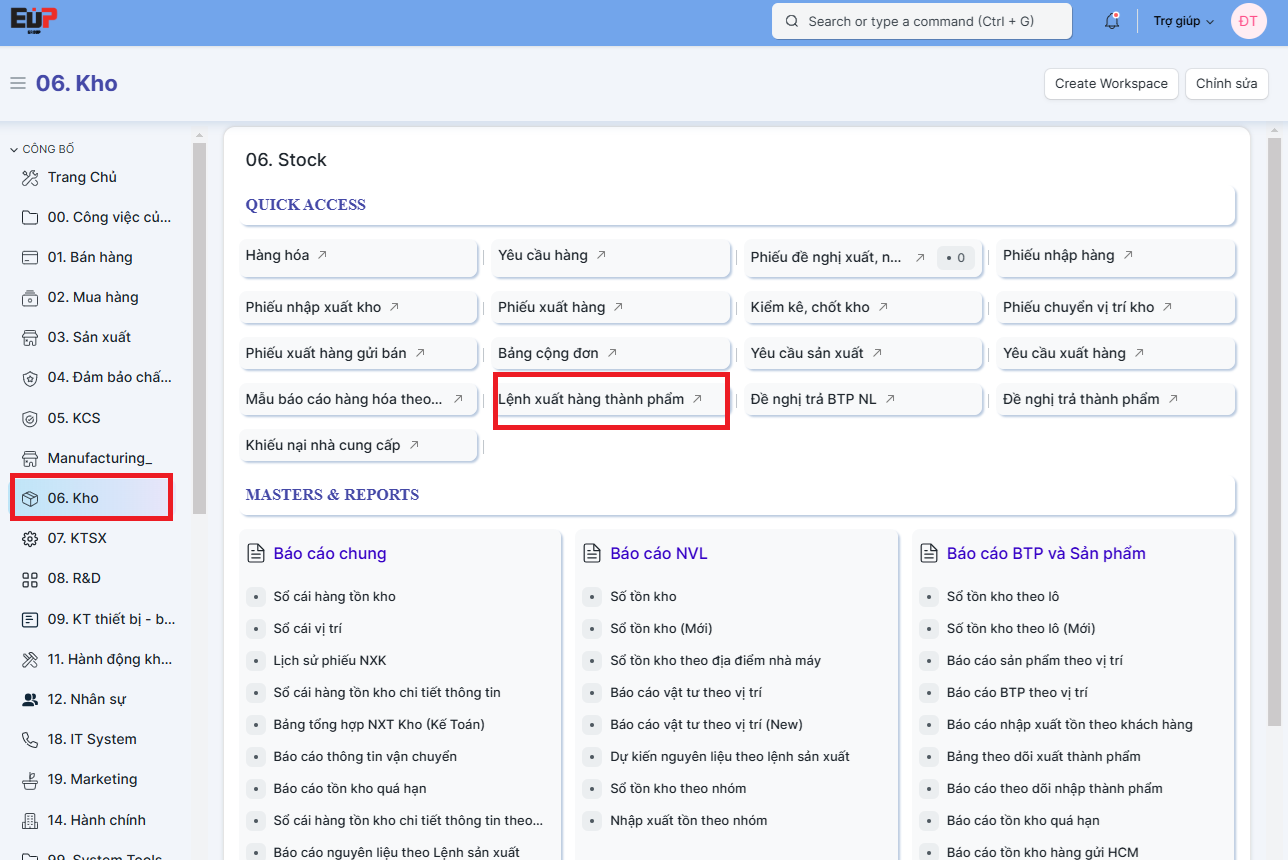Viewport: 1288px width, 860px height.
Task: Click the Create Workspace button
Action: (1111, 84)
